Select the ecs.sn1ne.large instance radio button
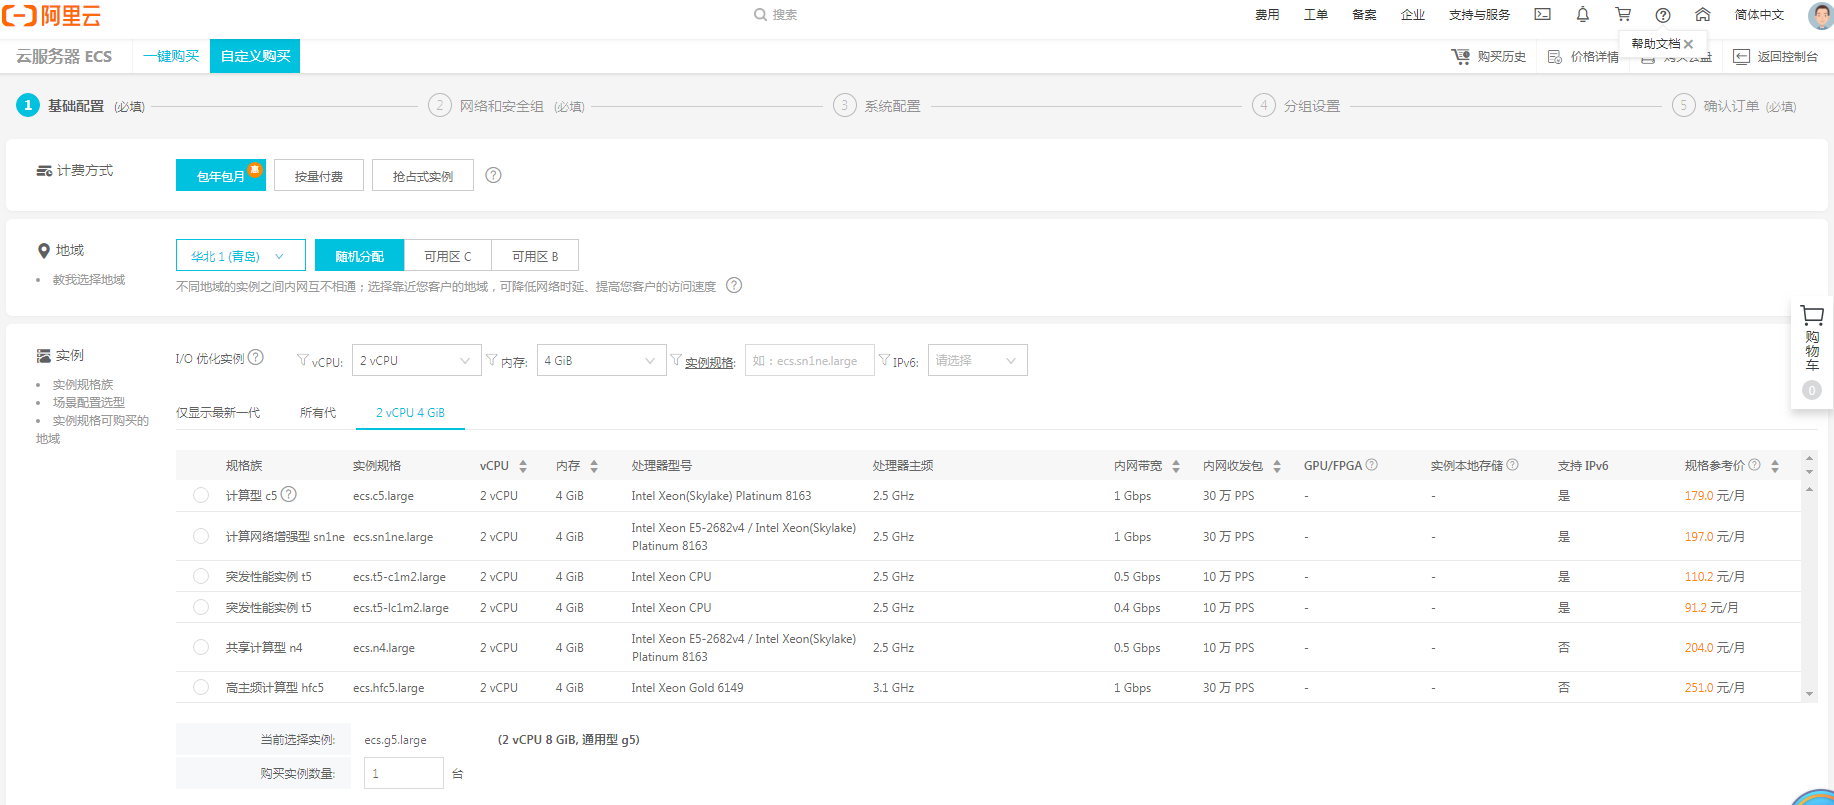This screenshot has height=805, width=1834. coord(201,537)
